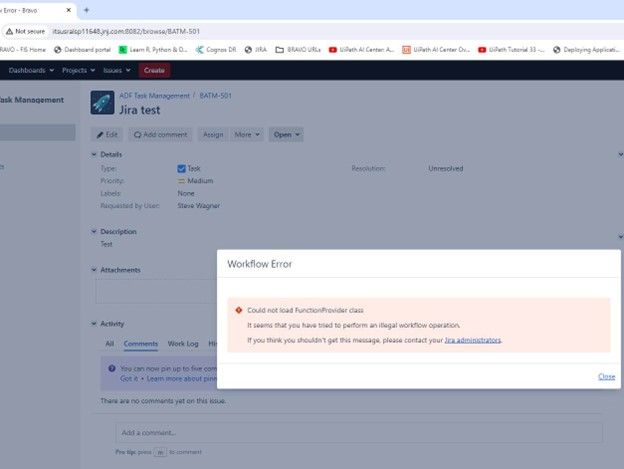The width and height of the screenshot is (624, 469).
Task: Click Got it in pin notice
Action: (129, 379)
